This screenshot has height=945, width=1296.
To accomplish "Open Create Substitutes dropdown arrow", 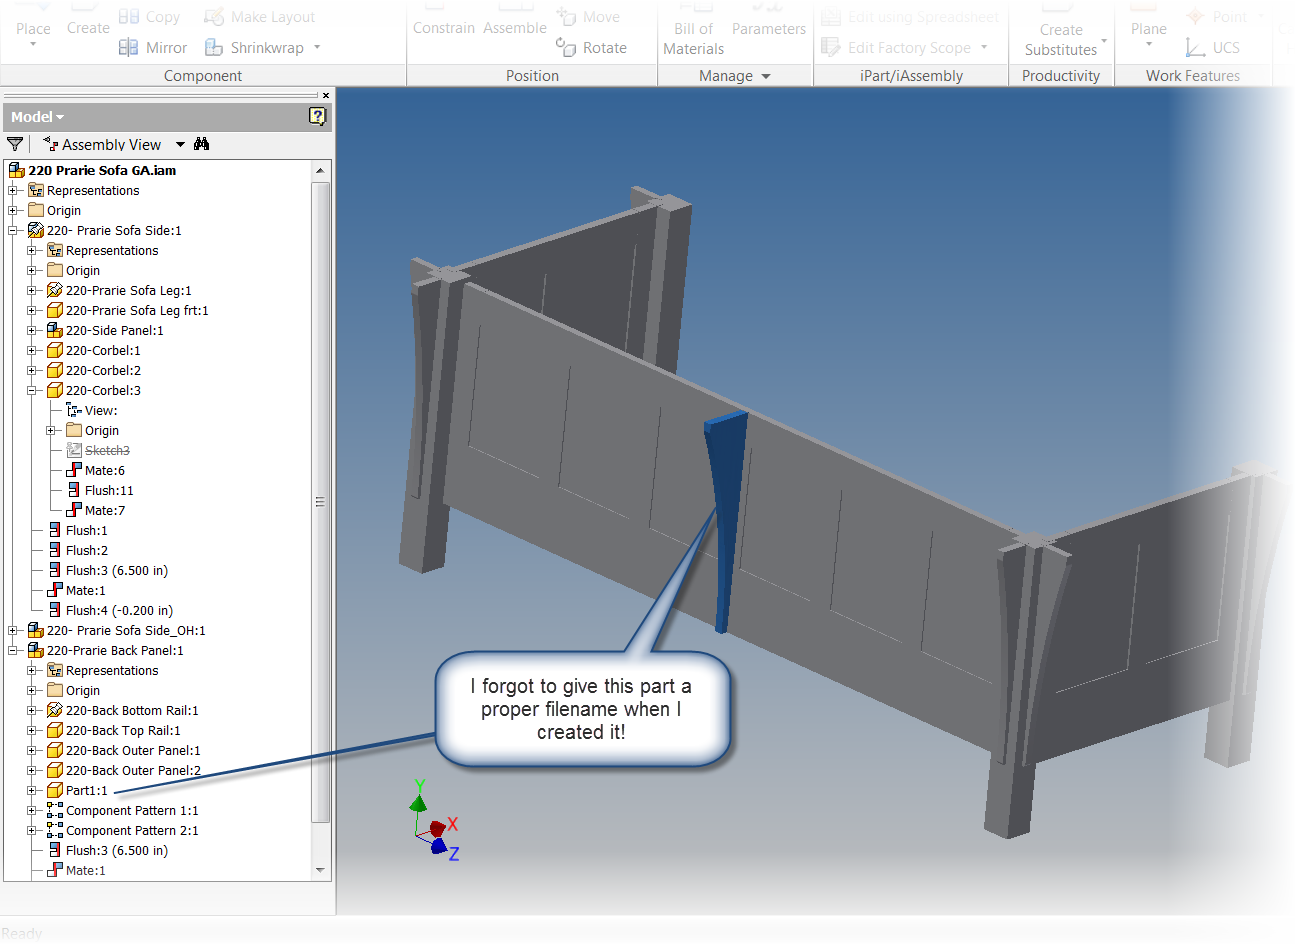I will pyautogui.click(x=1104, y=41).
